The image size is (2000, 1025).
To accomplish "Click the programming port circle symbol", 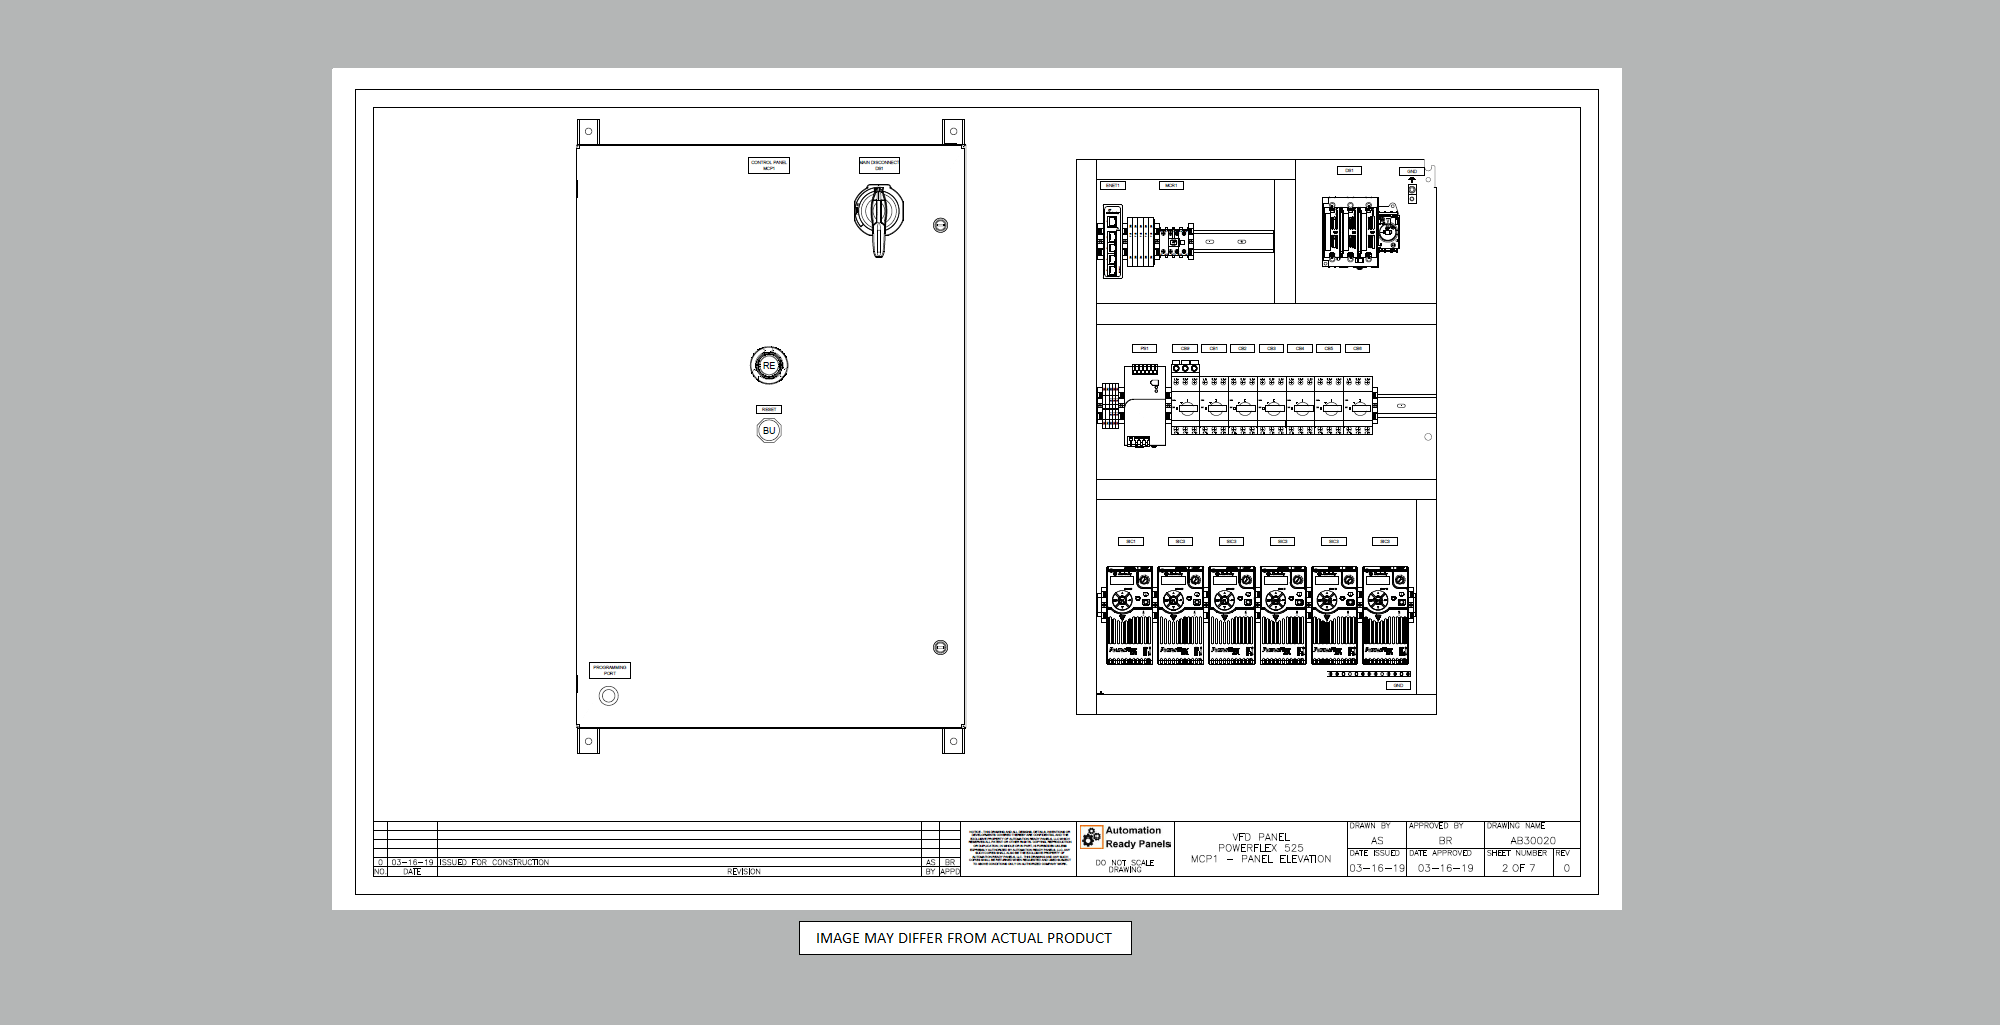I will coord(608,696).
